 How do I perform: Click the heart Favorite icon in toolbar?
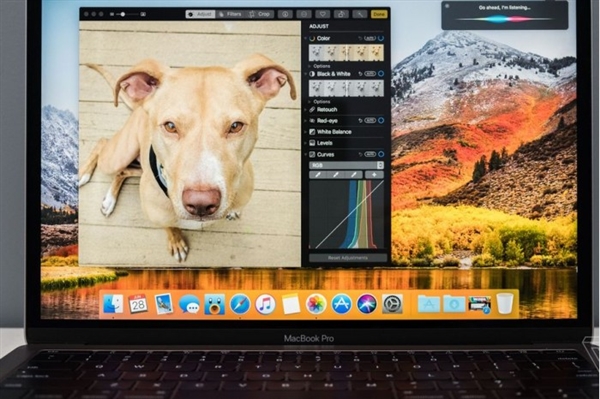pyautogui.click(x=323, y=14)
